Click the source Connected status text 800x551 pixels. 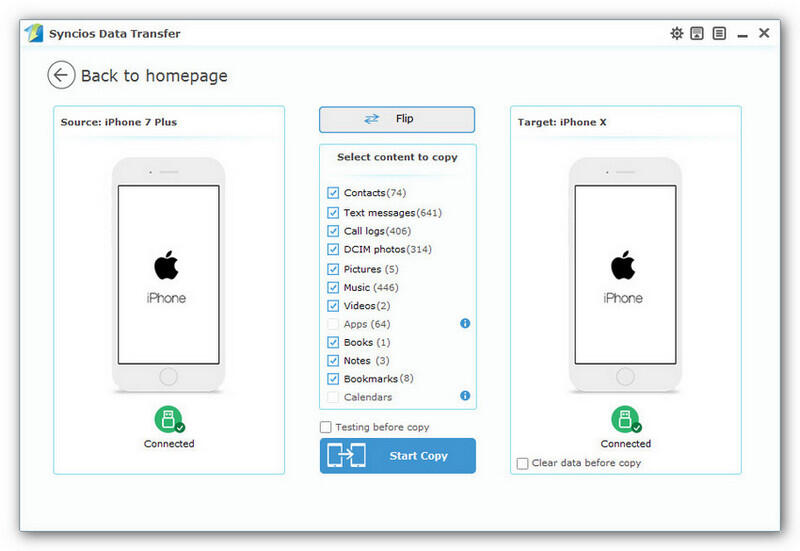(169, 444)
